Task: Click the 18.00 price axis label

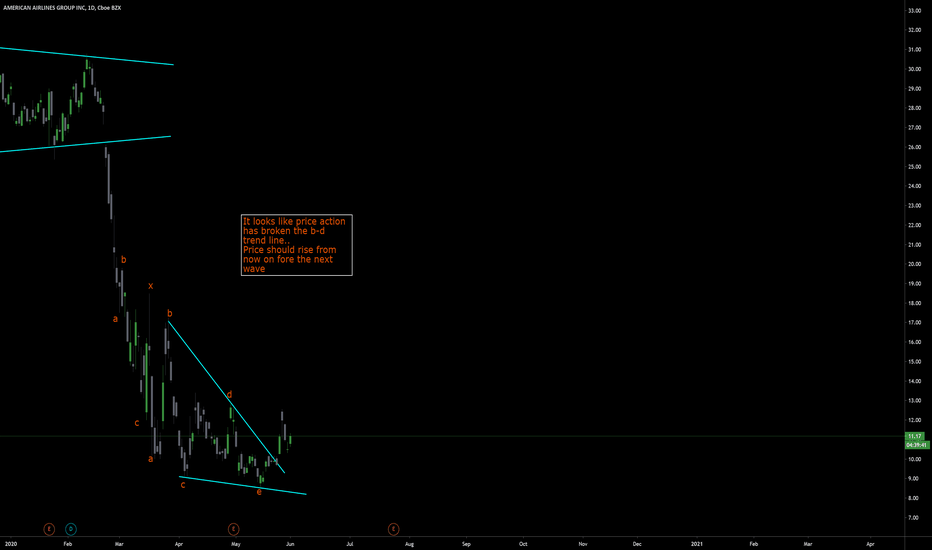Action: (914, 303)
